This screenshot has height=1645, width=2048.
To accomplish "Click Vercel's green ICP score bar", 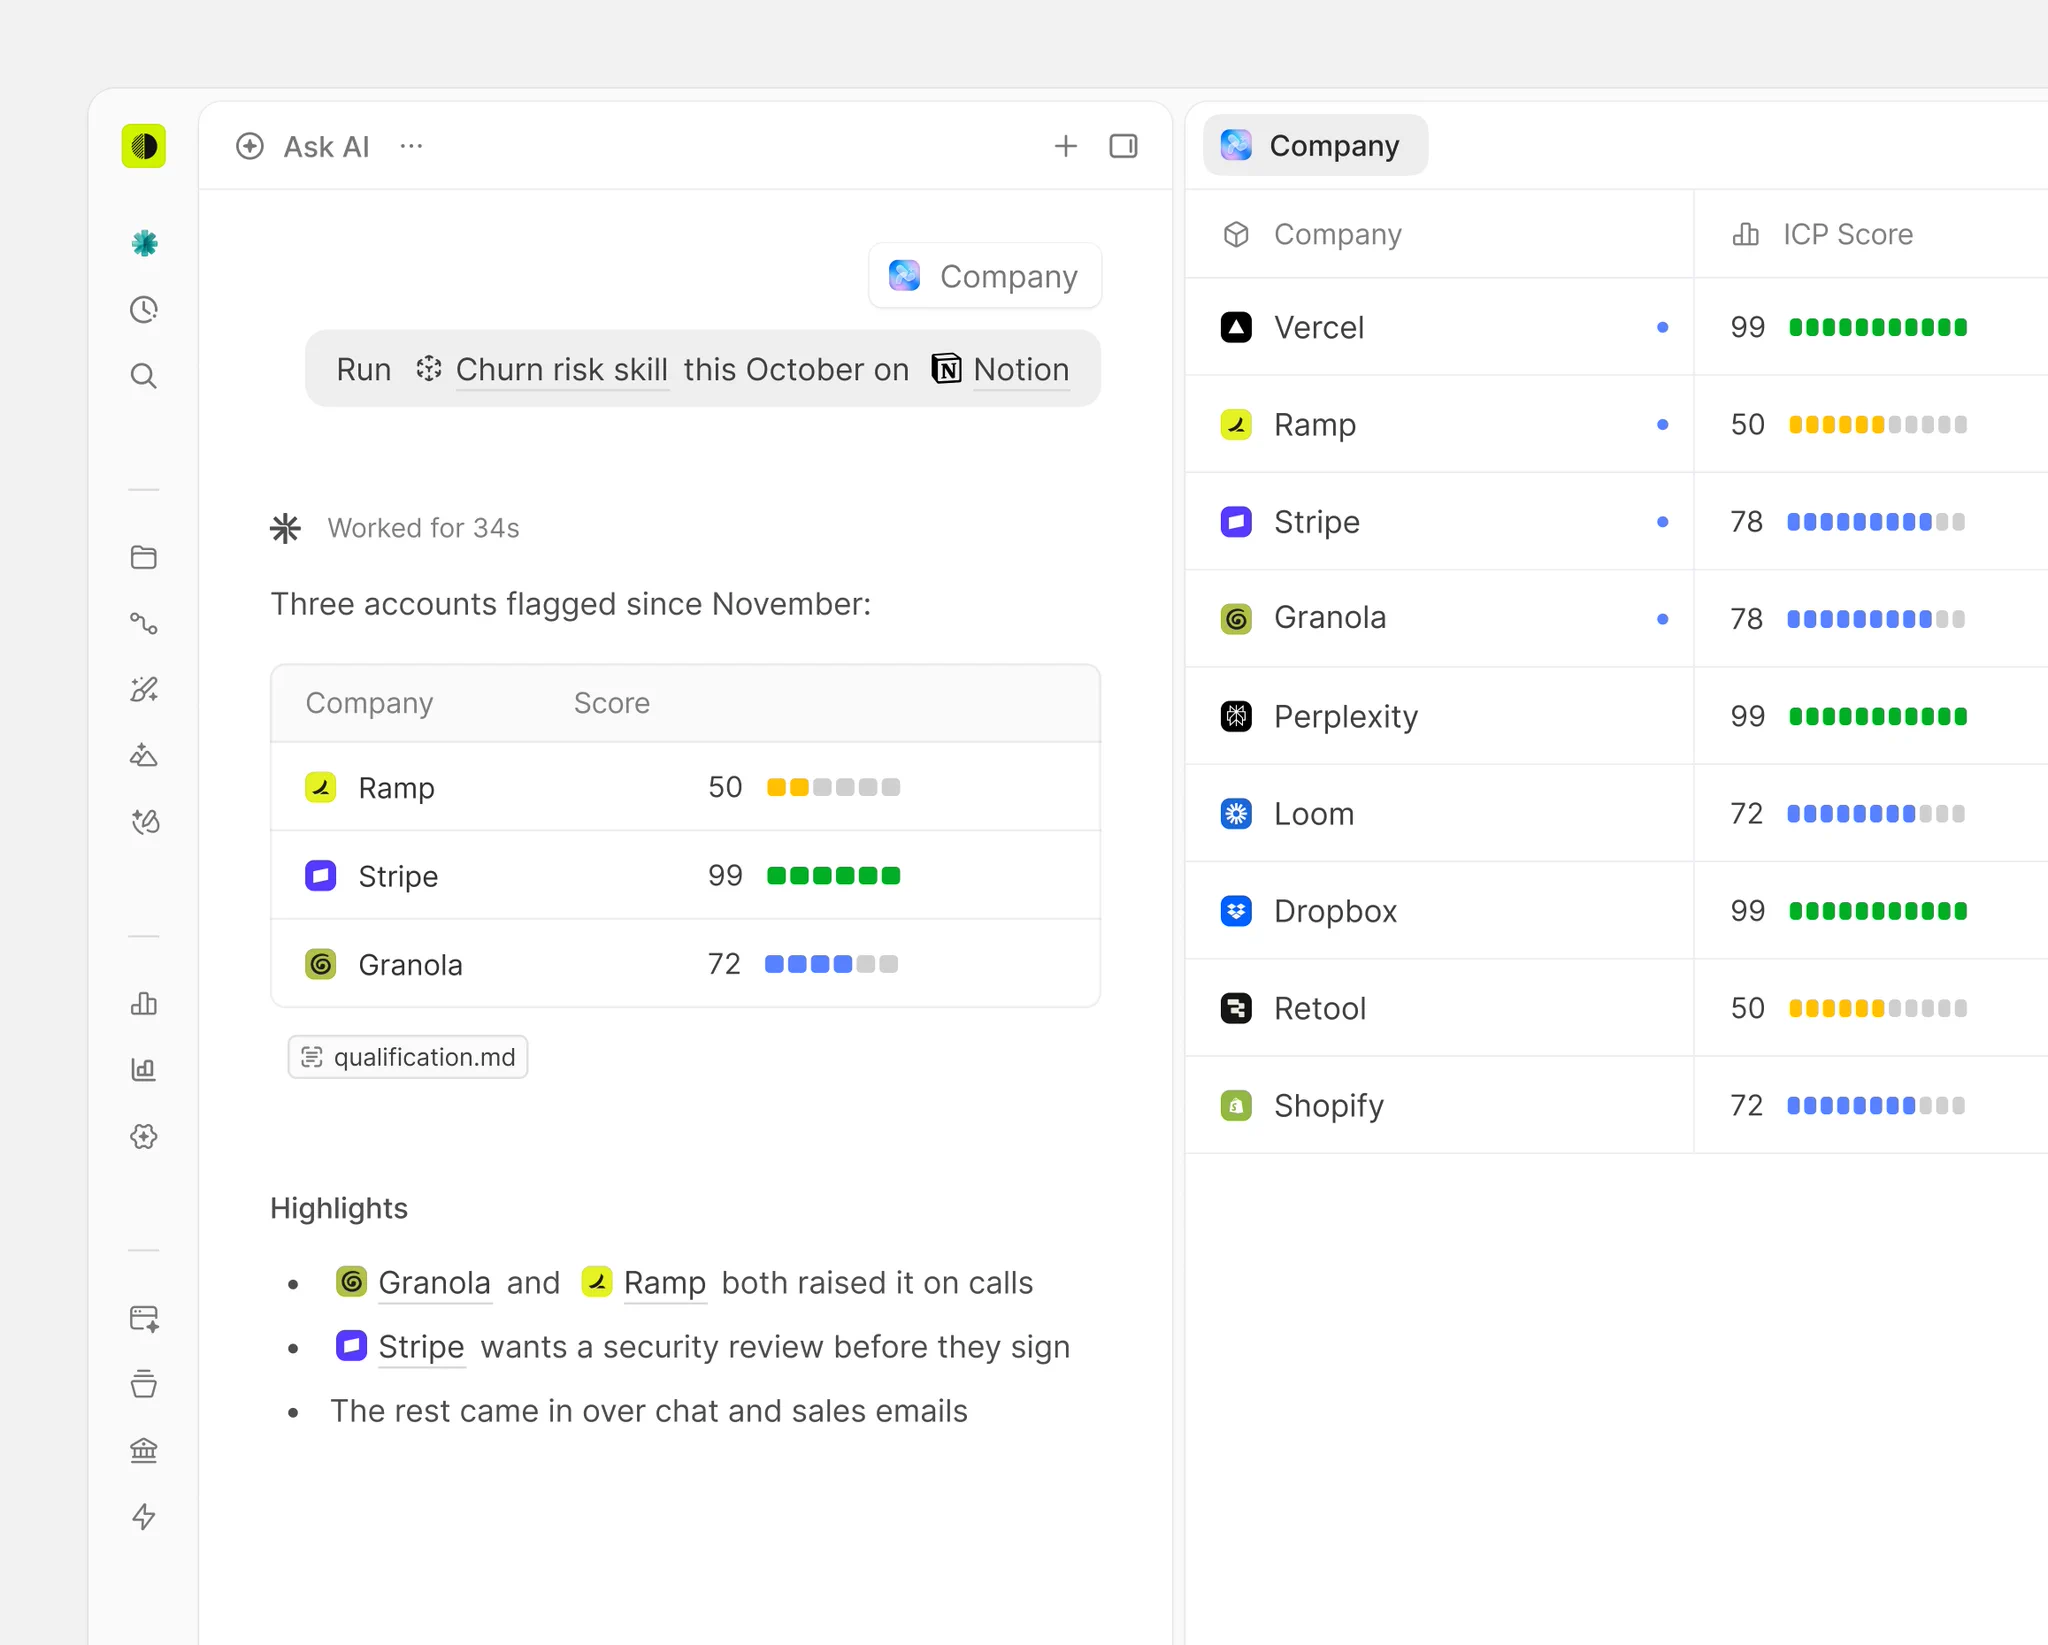I will [1878, 327].
